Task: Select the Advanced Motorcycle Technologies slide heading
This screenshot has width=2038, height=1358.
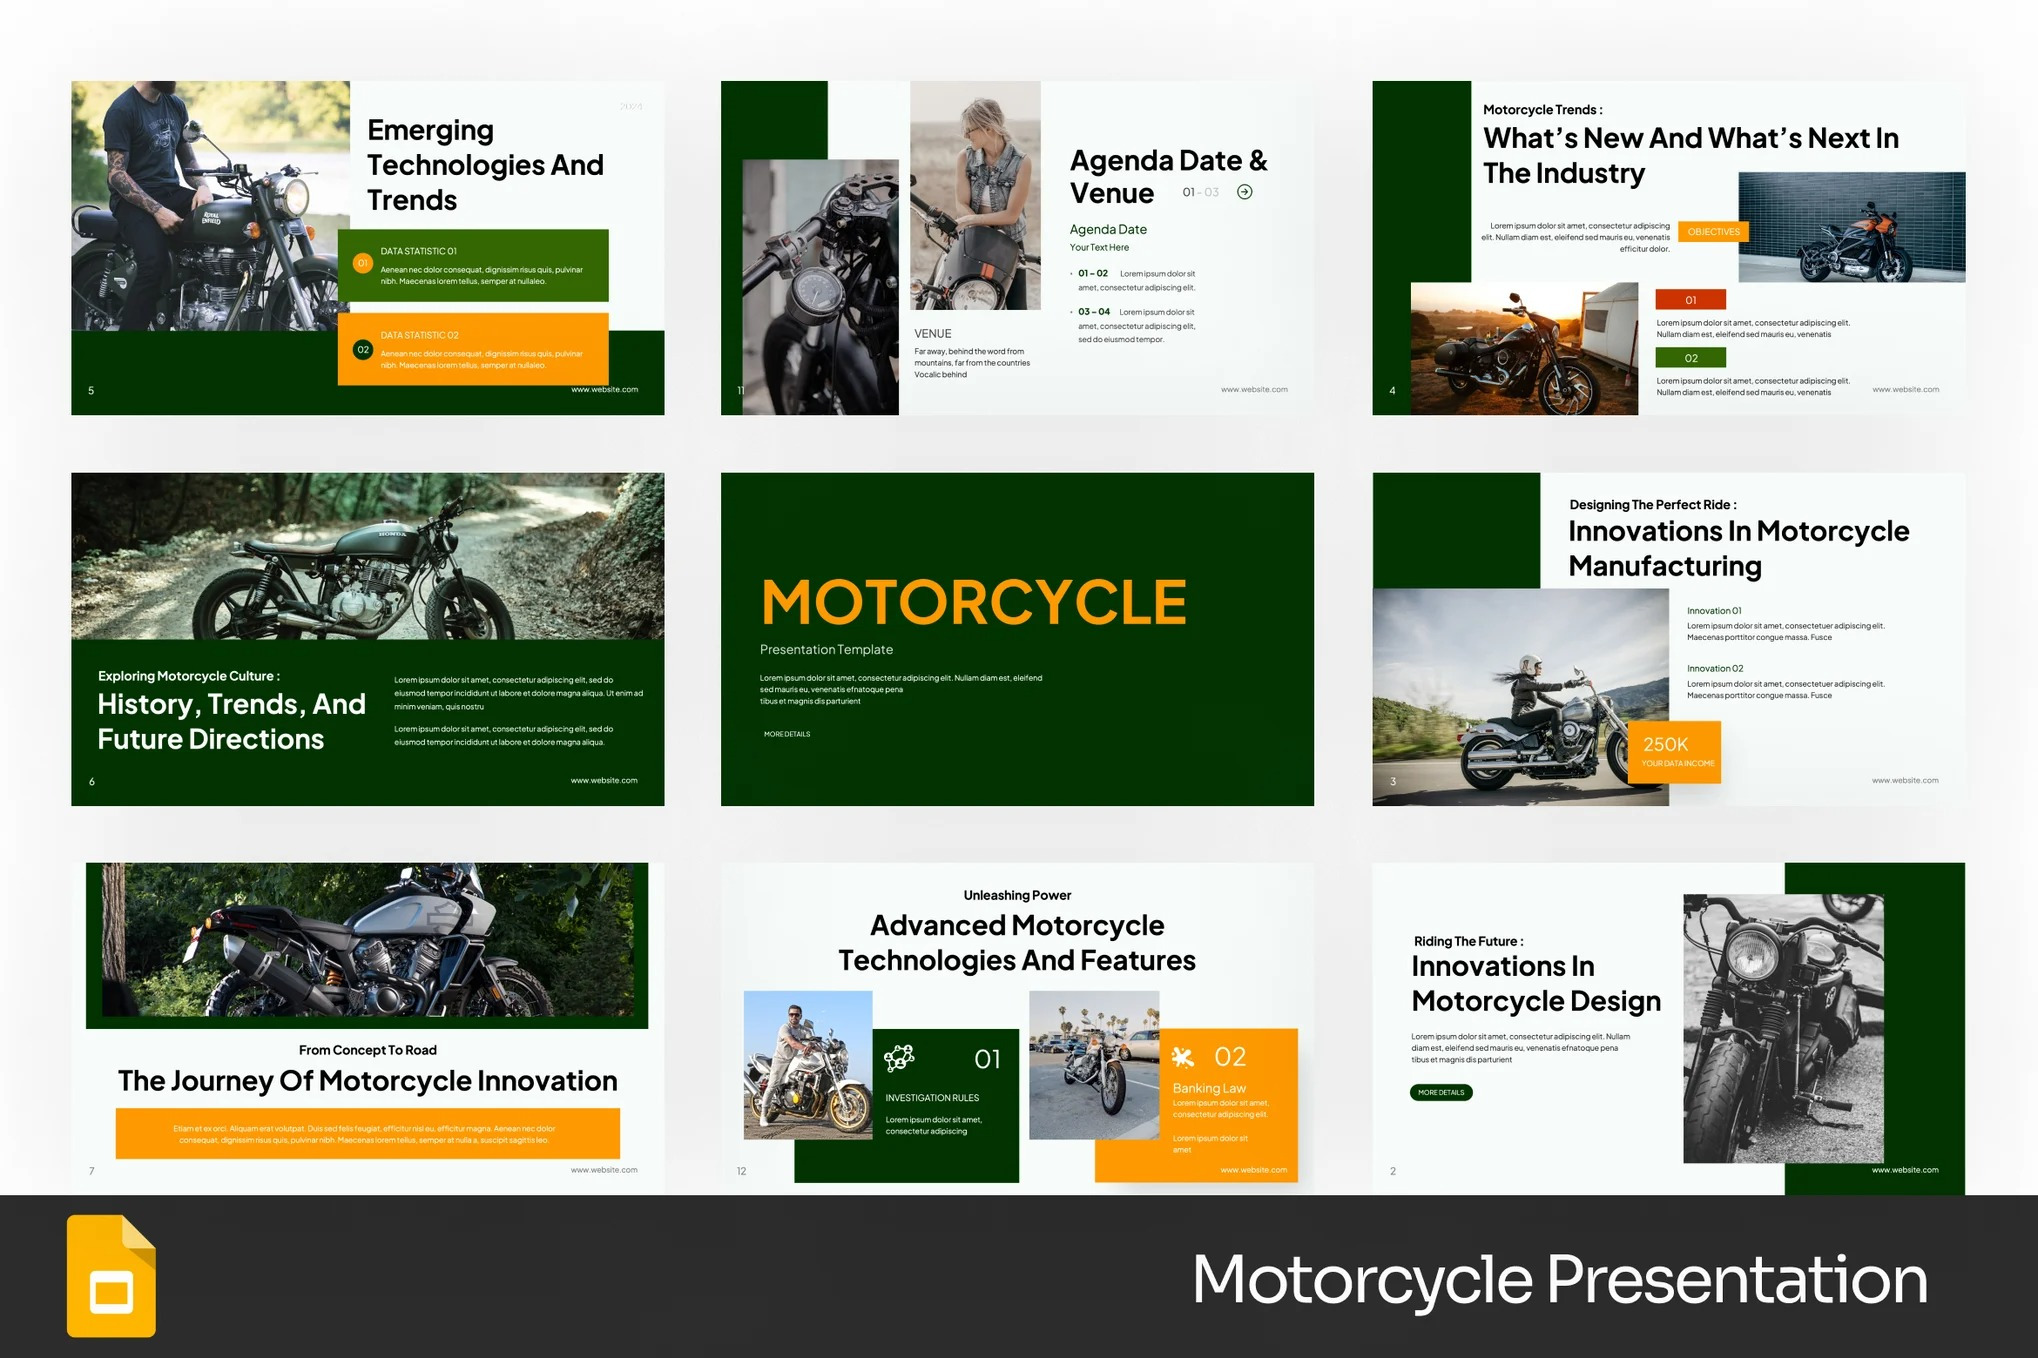Action: pyautogui.click(x=1017, y=942)
